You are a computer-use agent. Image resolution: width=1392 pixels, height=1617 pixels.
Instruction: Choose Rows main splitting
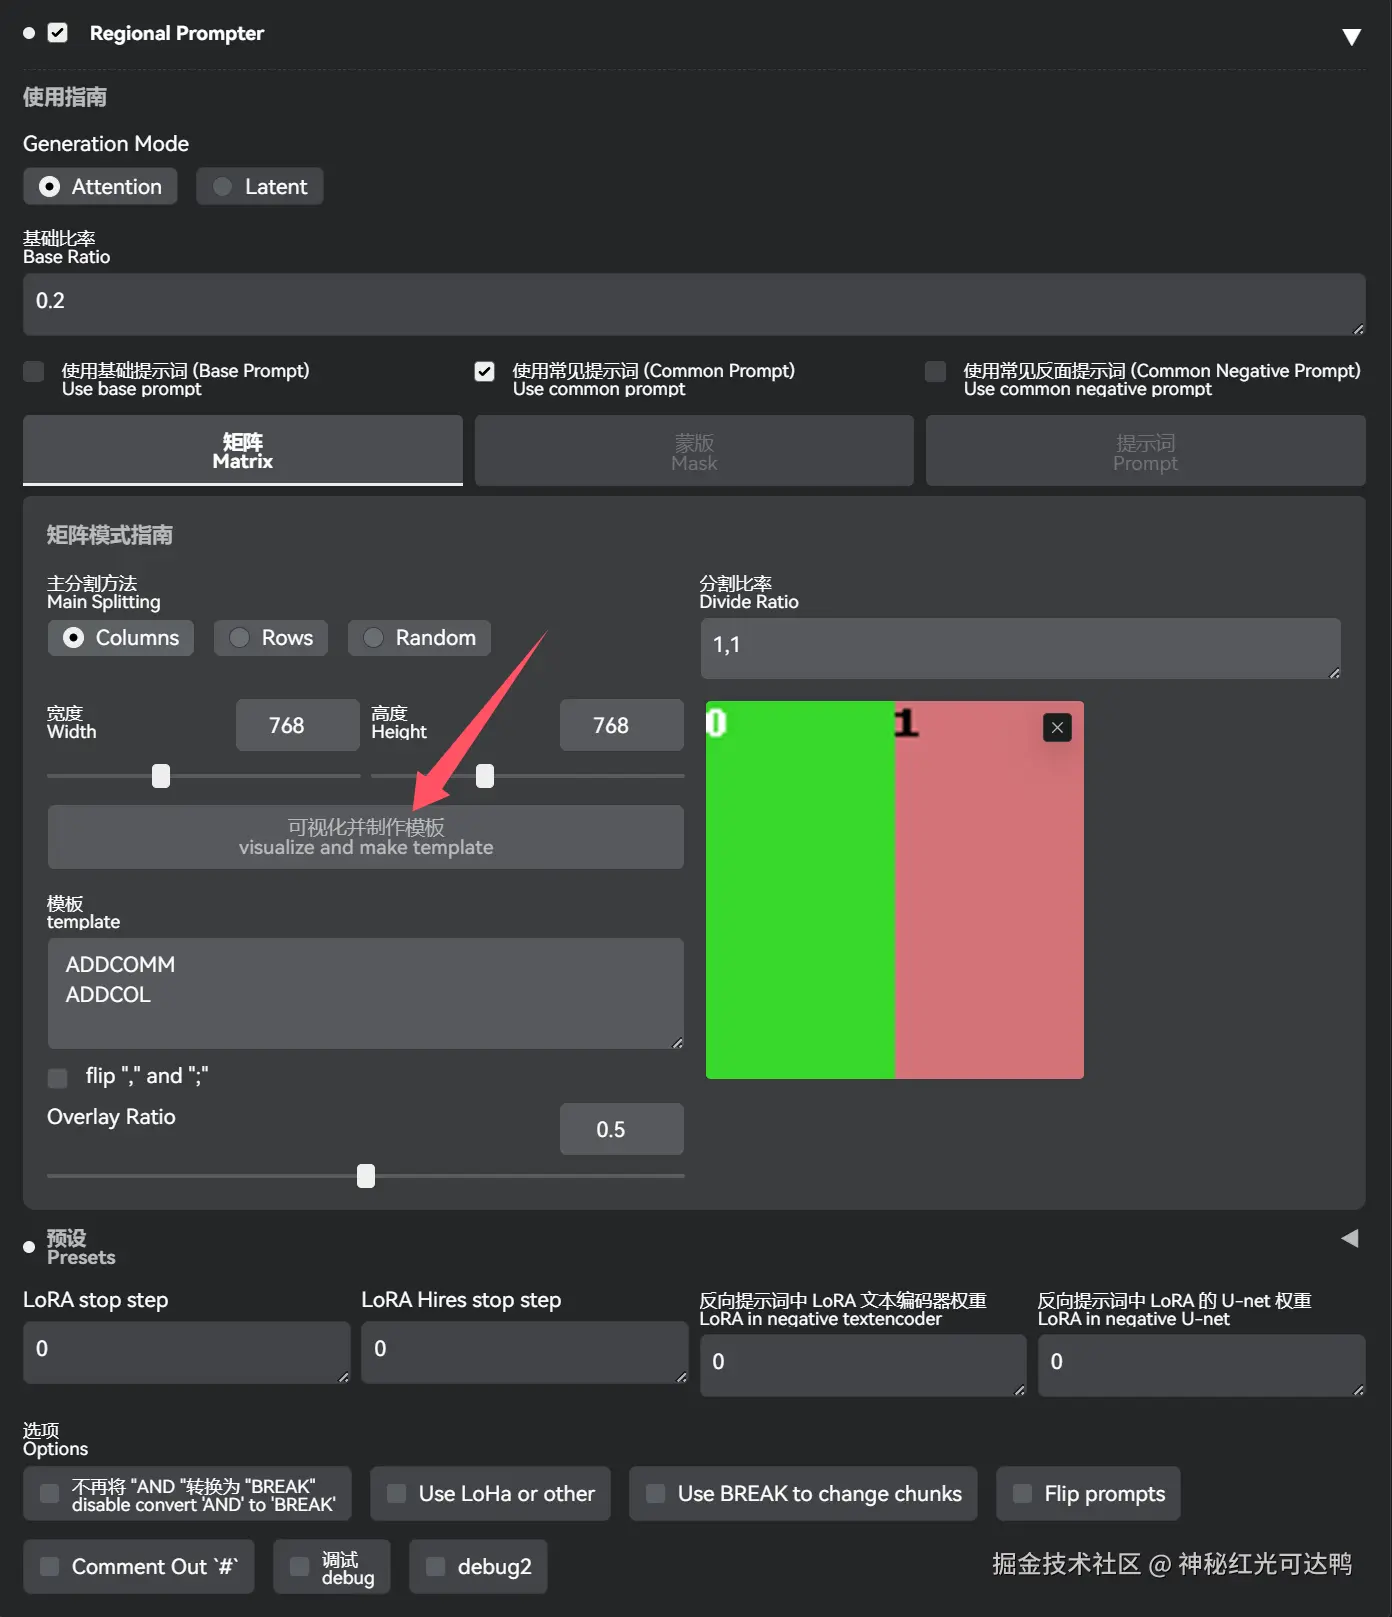[x=271, y=638]
